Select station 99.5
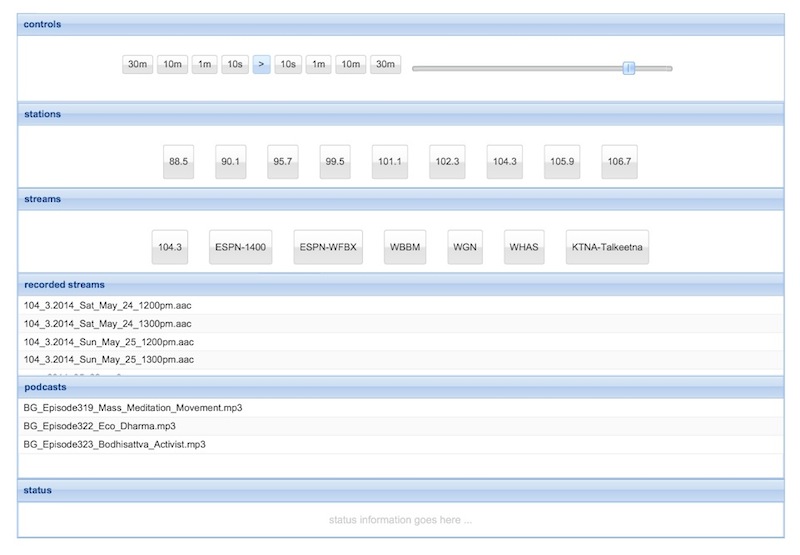 pyautogui.click(x=335, y=162)
